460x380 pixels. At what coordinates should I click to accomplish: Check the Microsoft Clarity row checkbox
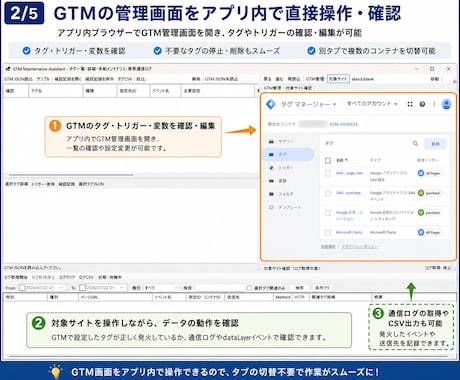point(328,232)
